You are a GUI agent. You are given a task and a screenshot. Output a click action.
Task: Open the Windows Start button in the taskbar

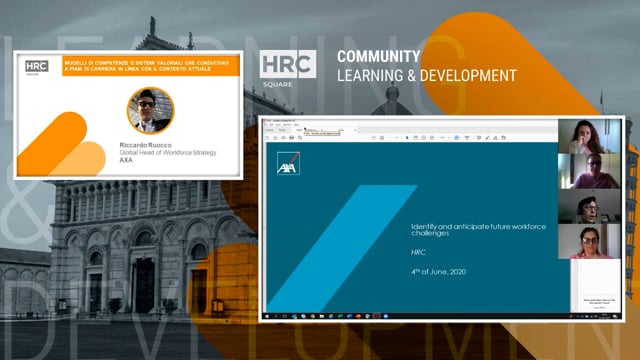pos(268,316)
